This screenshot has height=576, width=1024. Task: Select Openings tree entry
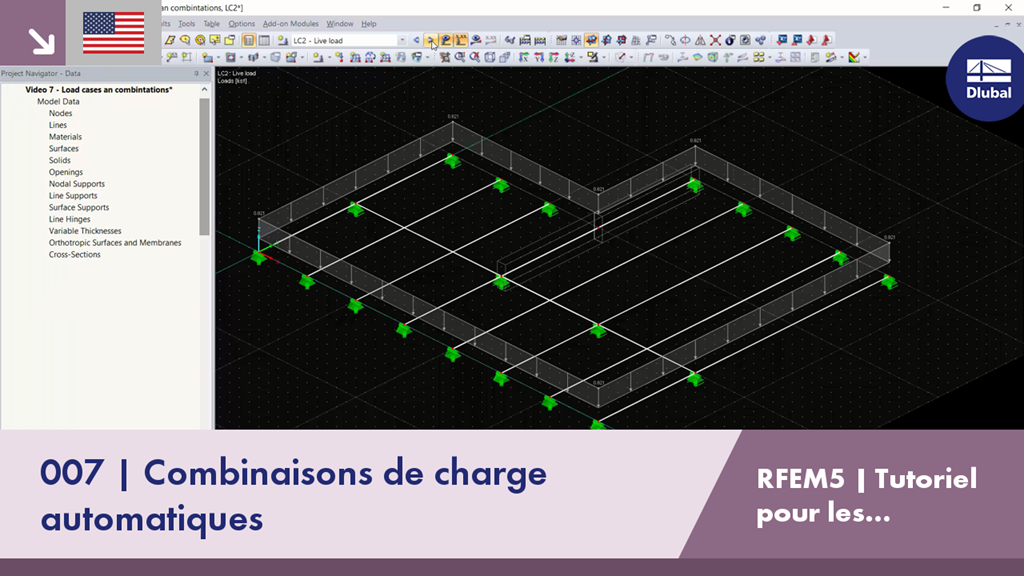[66, 172]
